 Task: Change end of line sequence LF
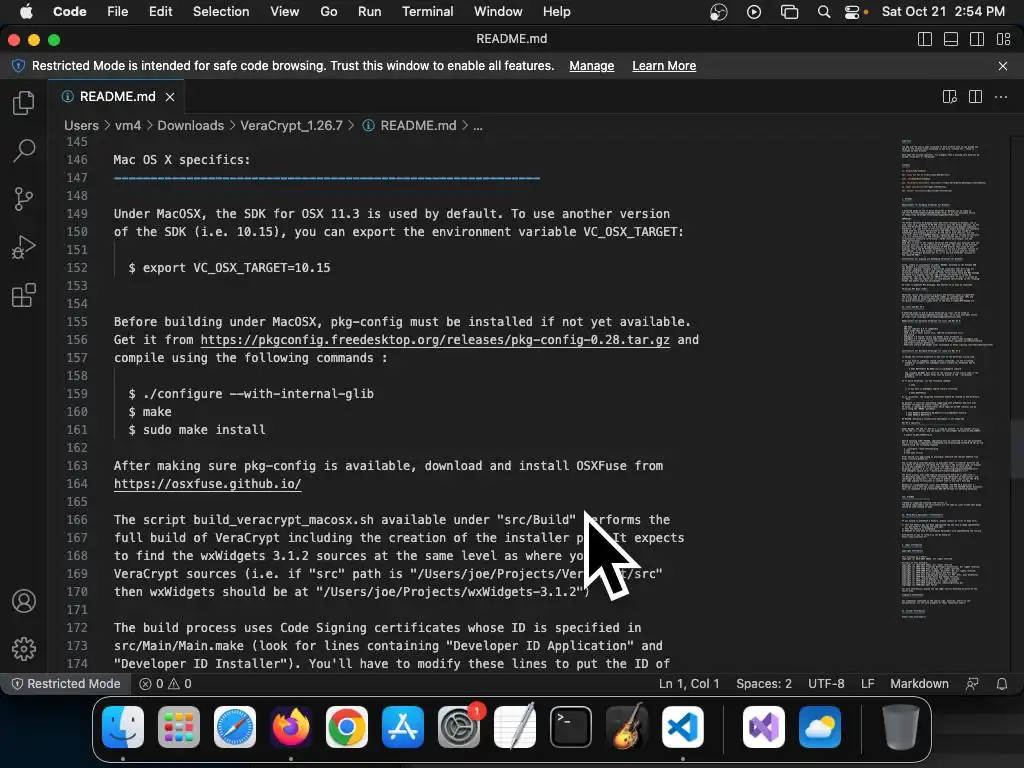click(867, 684)
